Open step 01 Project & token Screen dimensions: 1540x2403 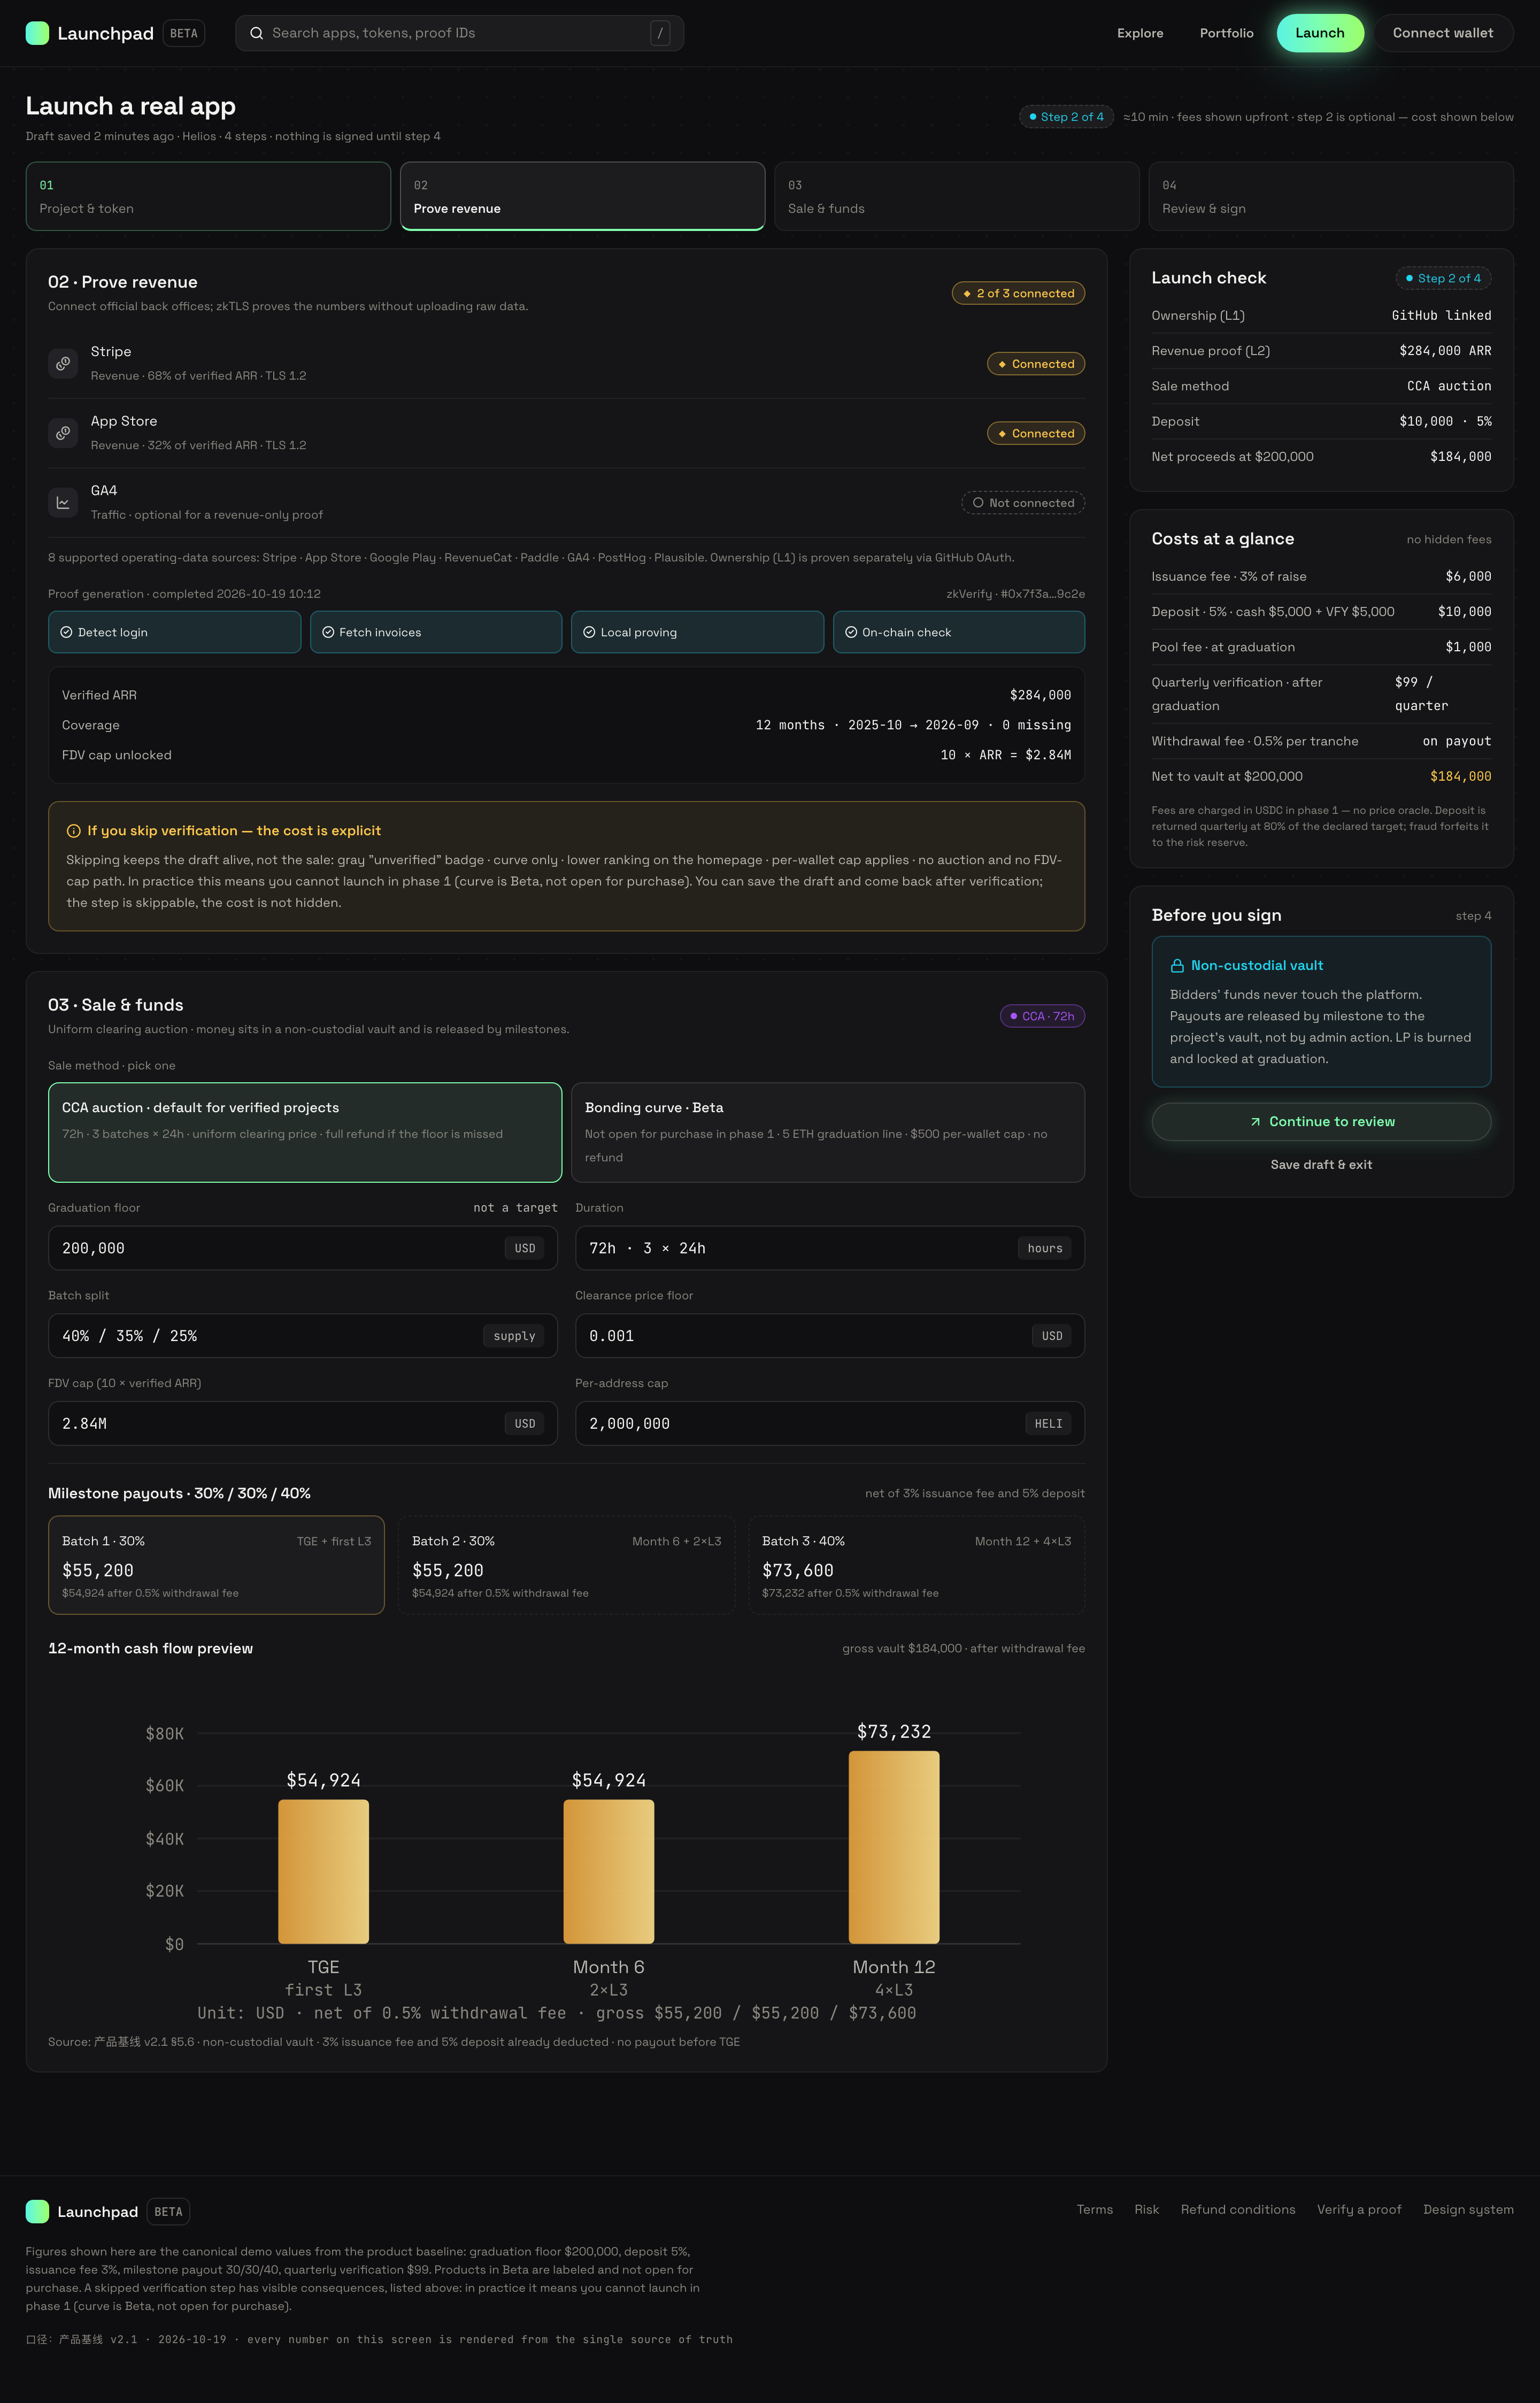pyautogui.click(x=208, y=196)
